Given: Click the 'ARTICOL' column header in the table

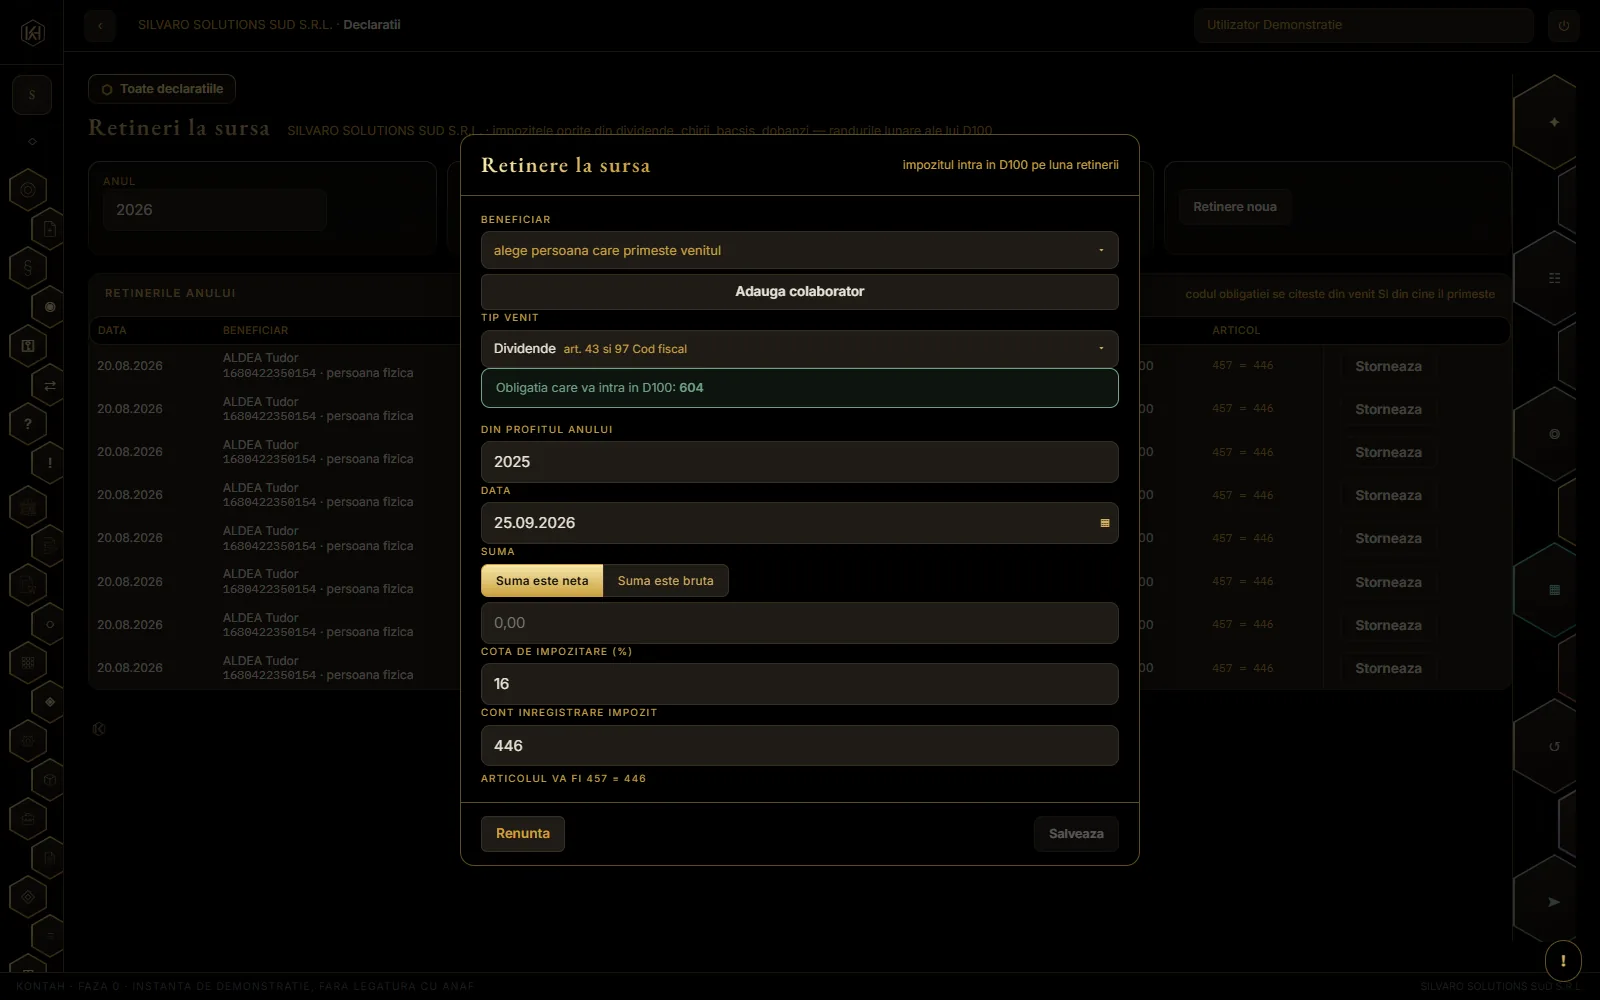Looking at the screenshot, I should (1236, 330).
